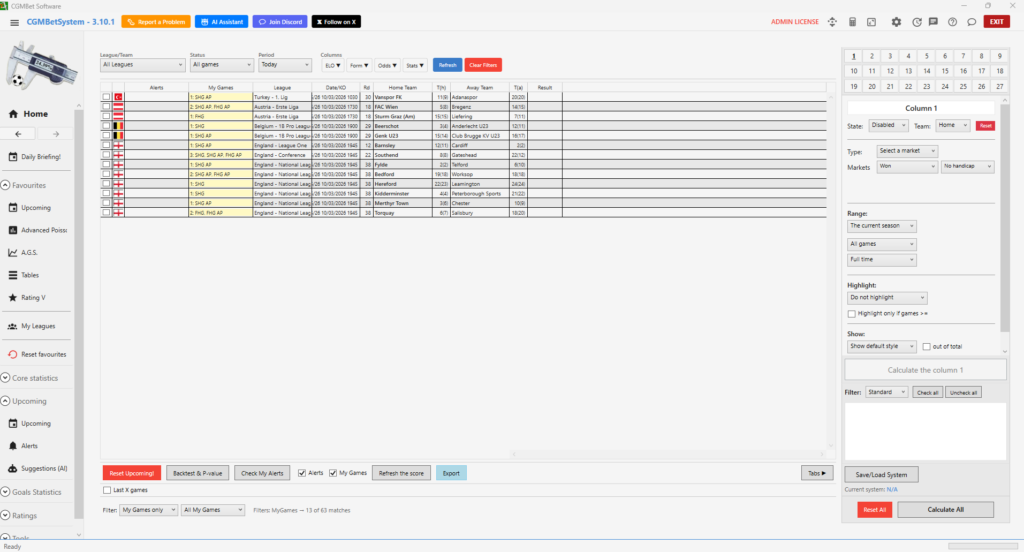Select column tab number 5
The height and width of the screenshot is (552, 1024).
928,57
